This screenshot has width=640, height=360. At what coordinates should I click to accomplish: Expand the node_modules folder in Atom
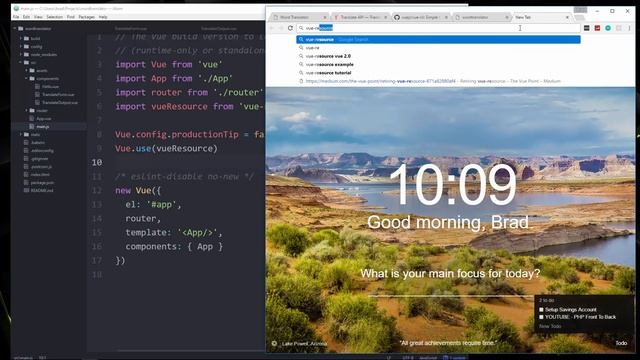(x=21, y=54)
